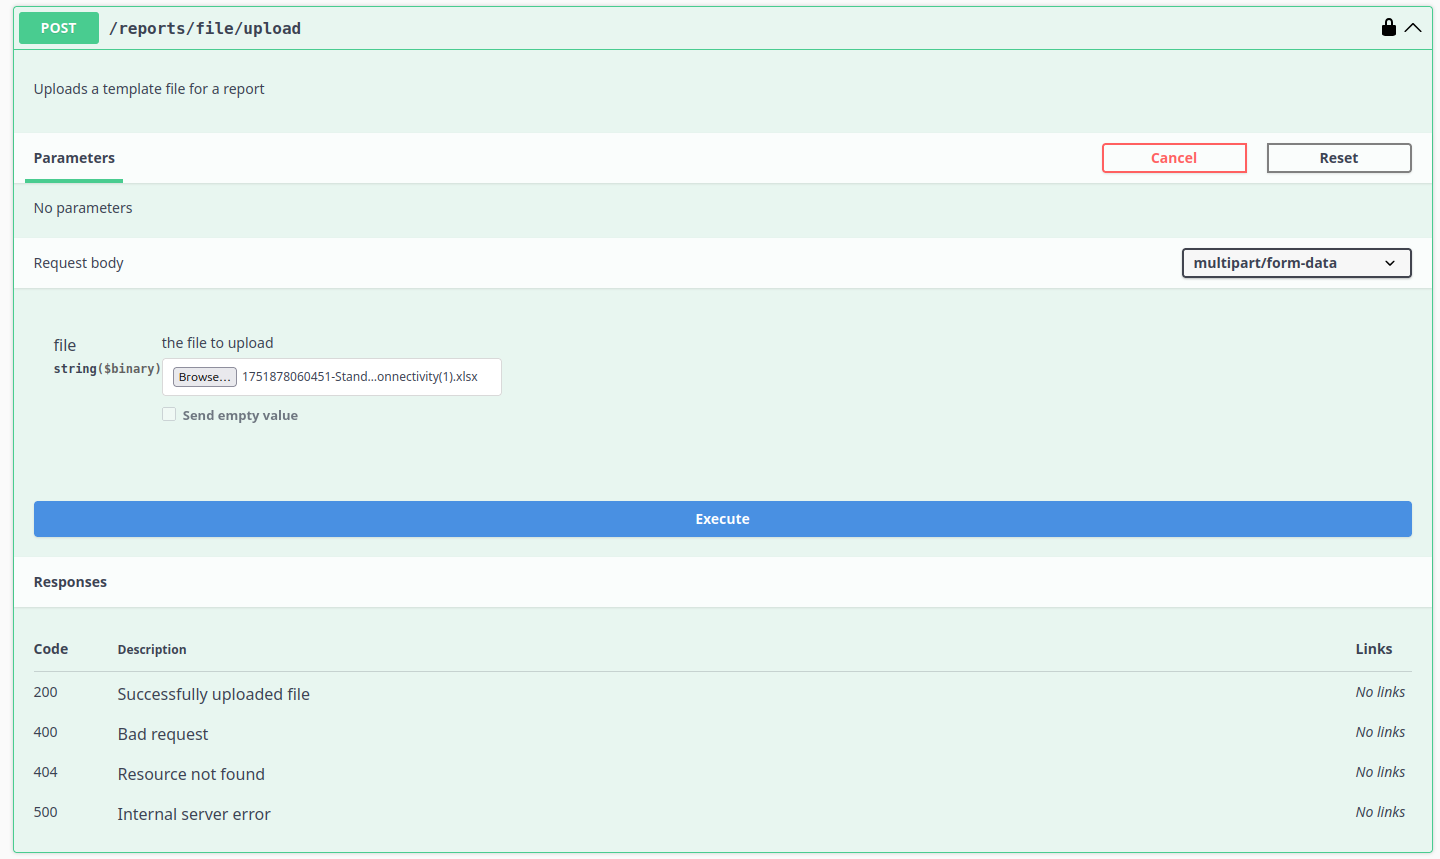Click the Responses section header
The image size is (1440, 859).
[x=70, y=581]
